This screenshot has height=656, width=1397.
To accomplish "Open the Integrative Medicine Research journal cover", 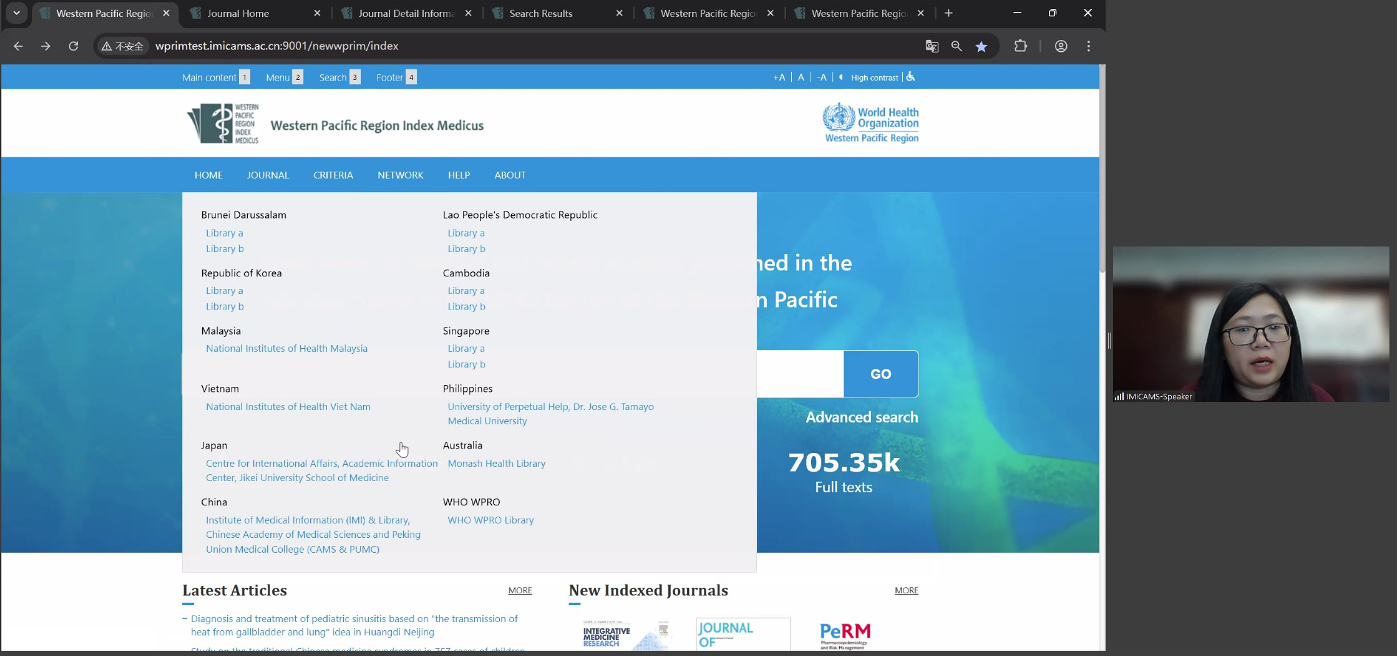I will pos(626,635).
